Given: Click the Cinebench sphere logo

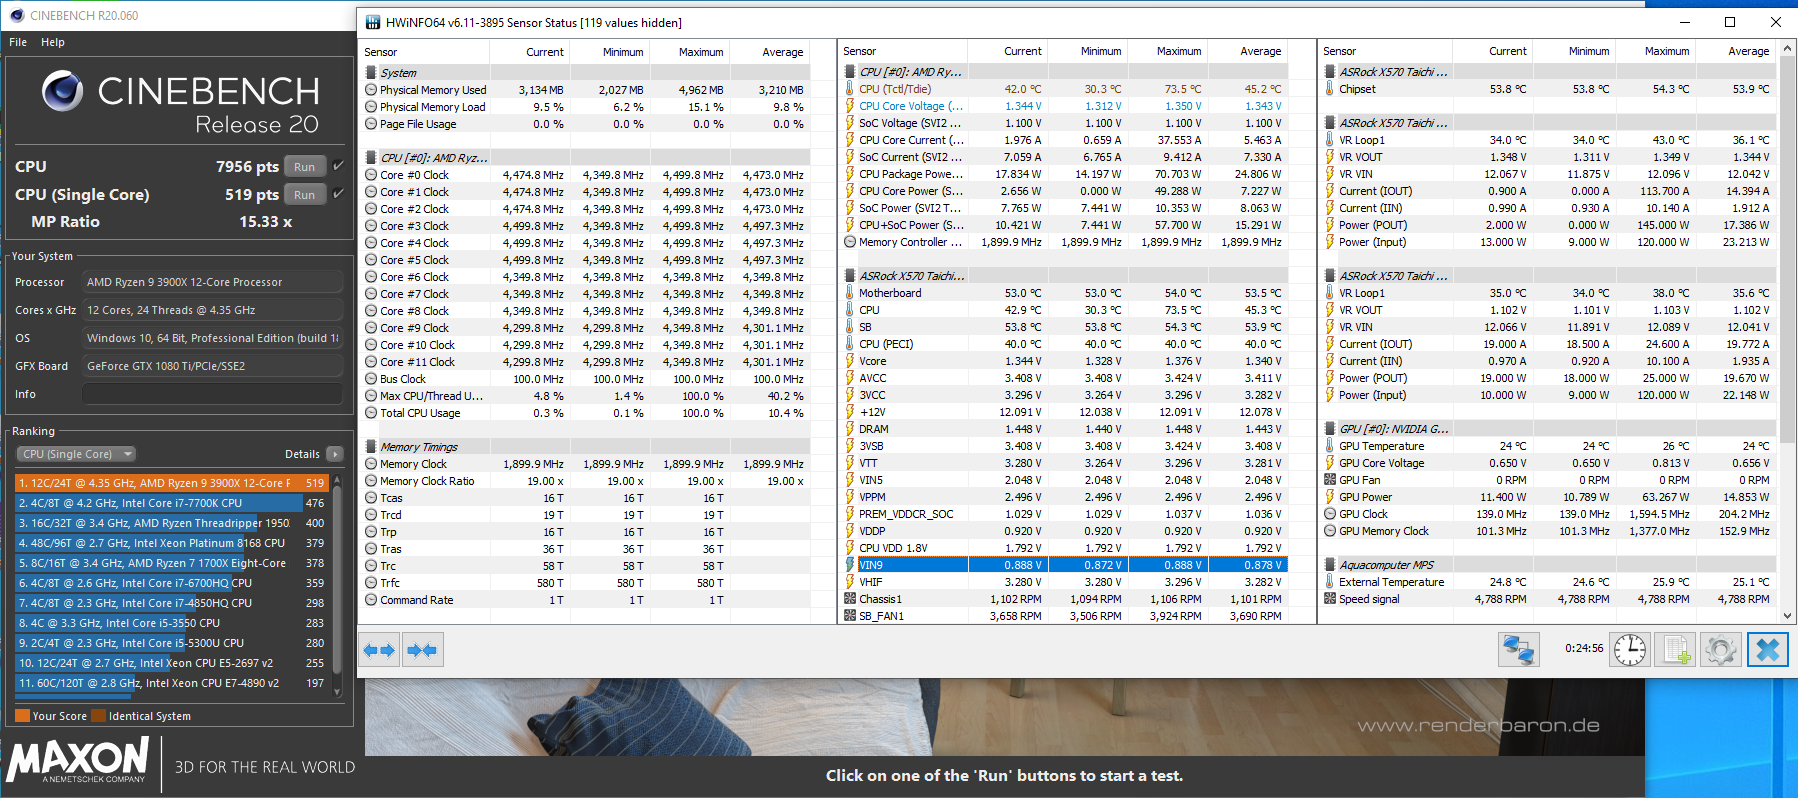Looking at the screenshot, I should coord(62,92).
